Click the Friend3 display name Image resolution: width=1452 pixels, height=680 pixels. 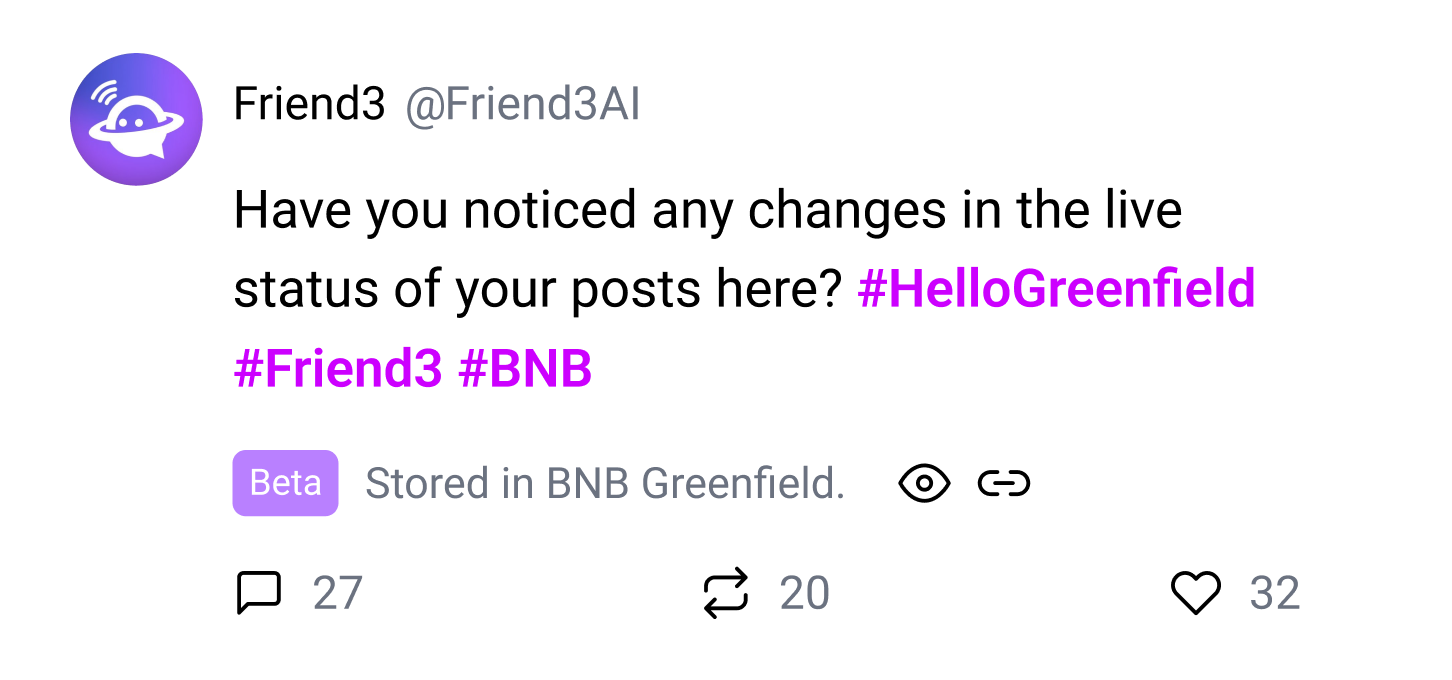click(x=309, y=104)
